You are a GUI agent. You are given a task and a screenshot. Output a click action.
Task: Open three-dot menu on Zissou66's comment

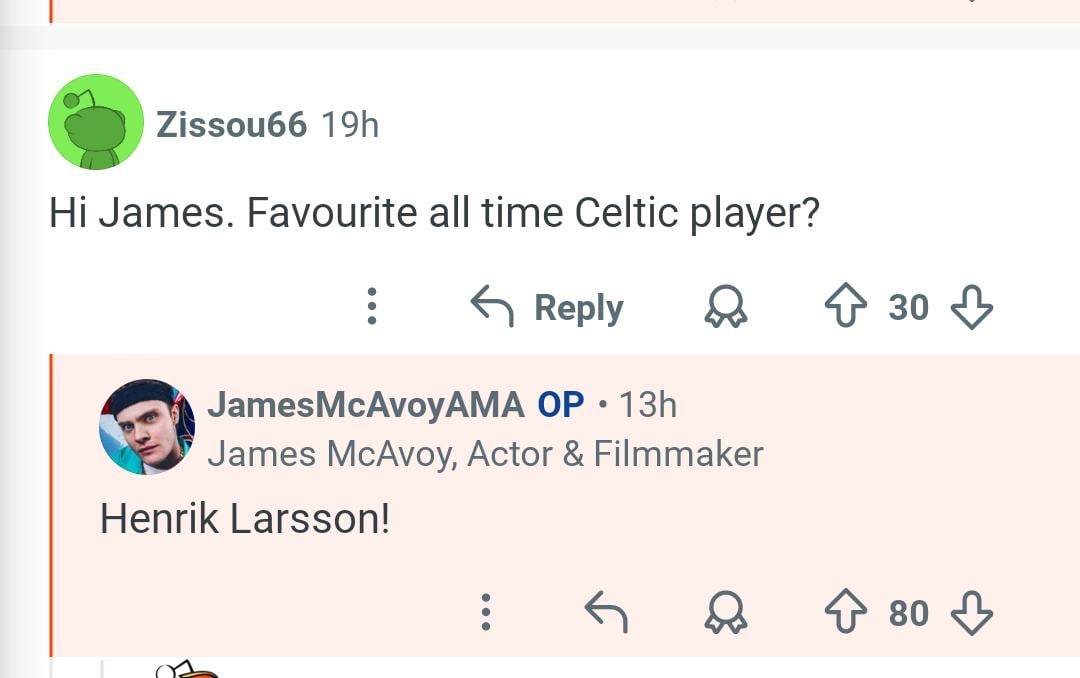pyautogui.click(x=372, y=307)
